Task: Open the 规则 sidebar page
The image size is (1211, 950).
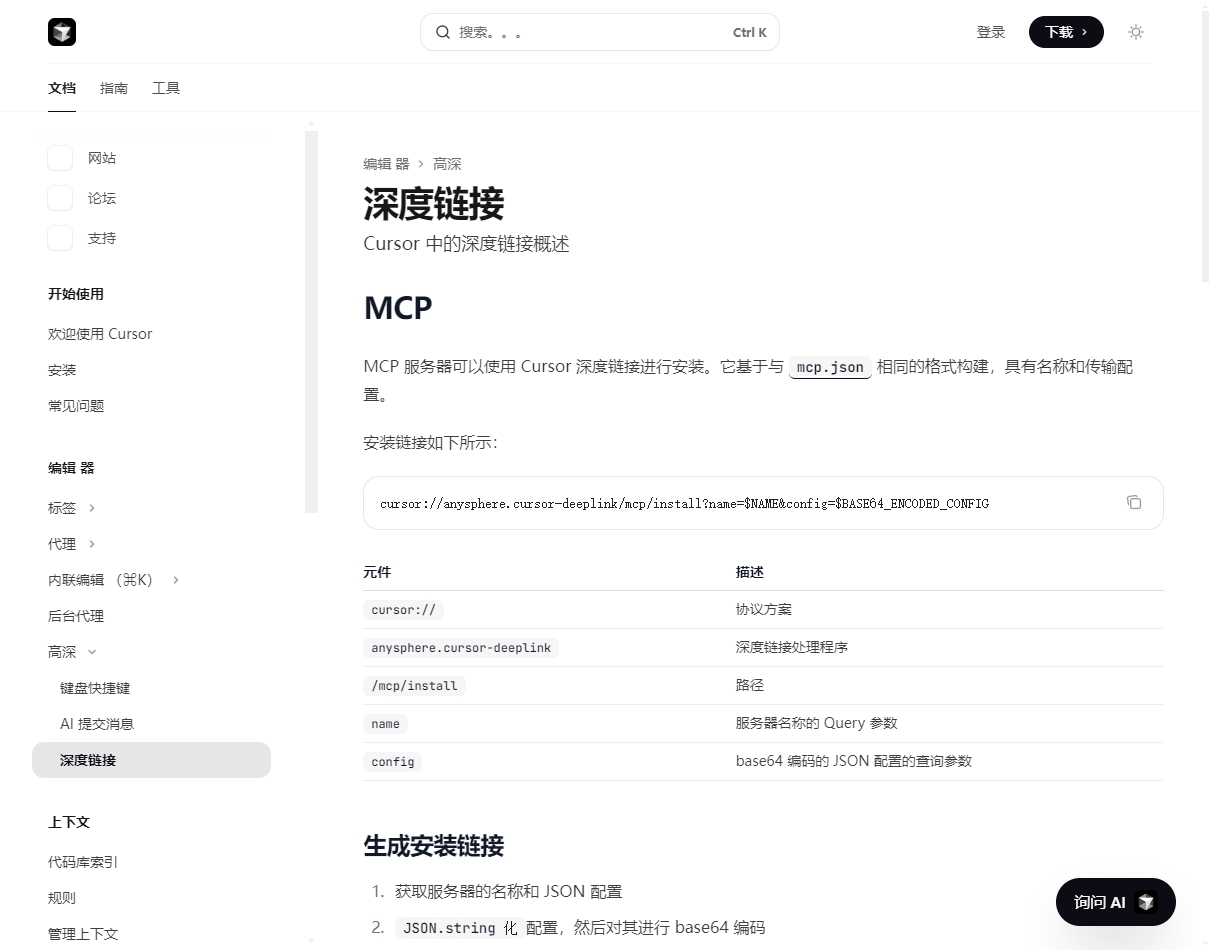Action: coord(62,898)
